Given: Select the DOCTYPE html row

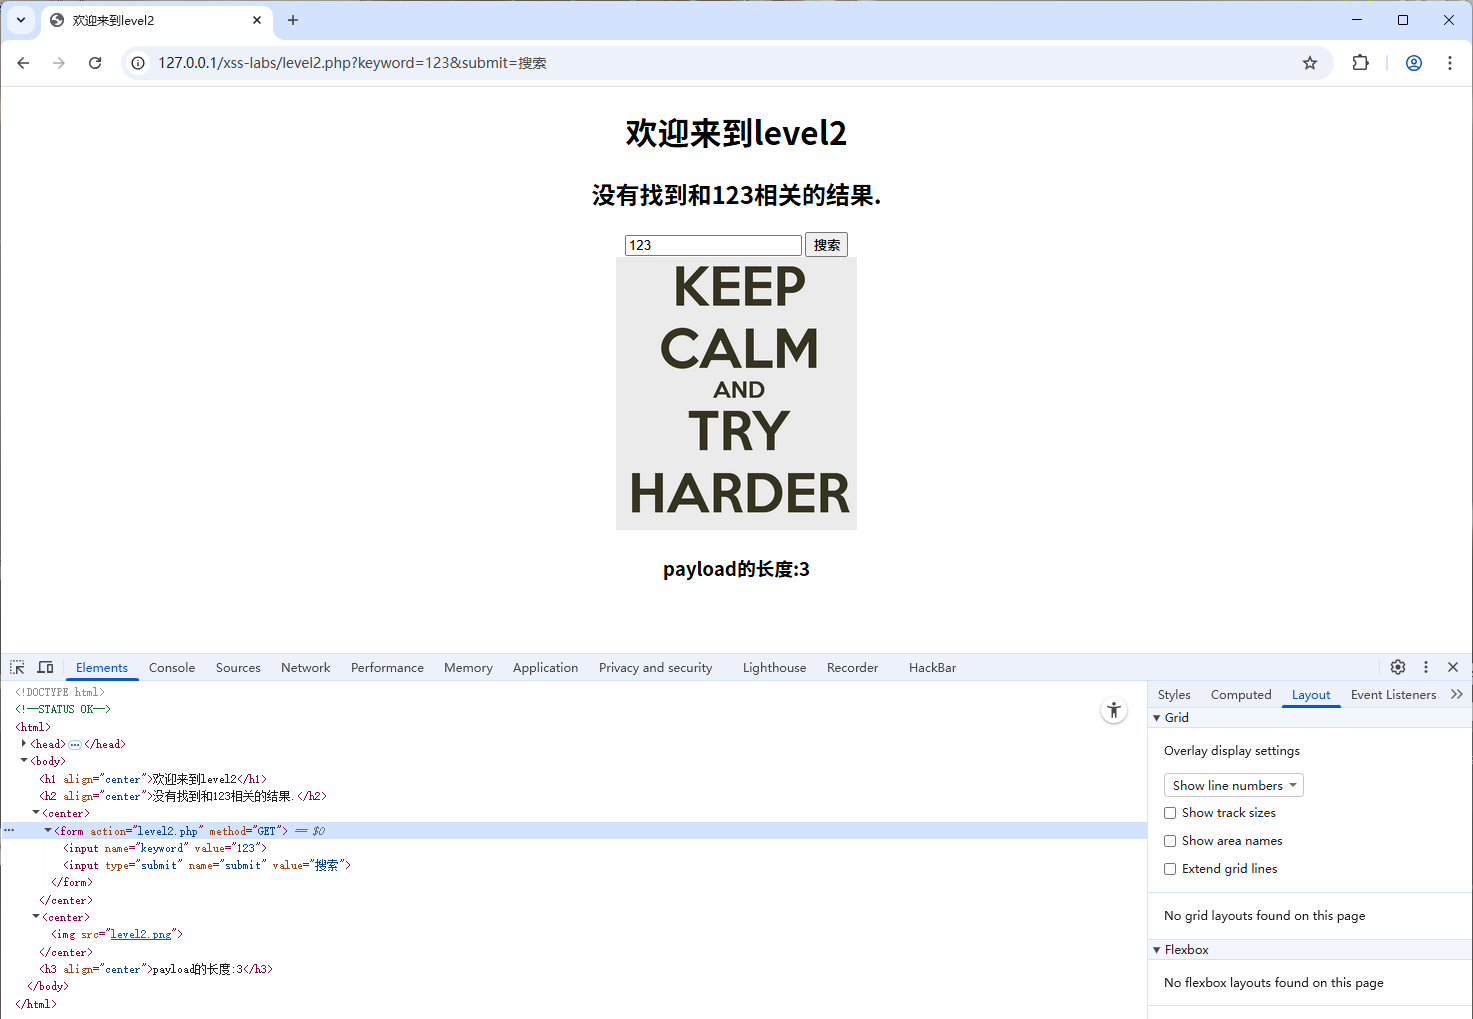Looking at the screenshot, I should 573,692.
